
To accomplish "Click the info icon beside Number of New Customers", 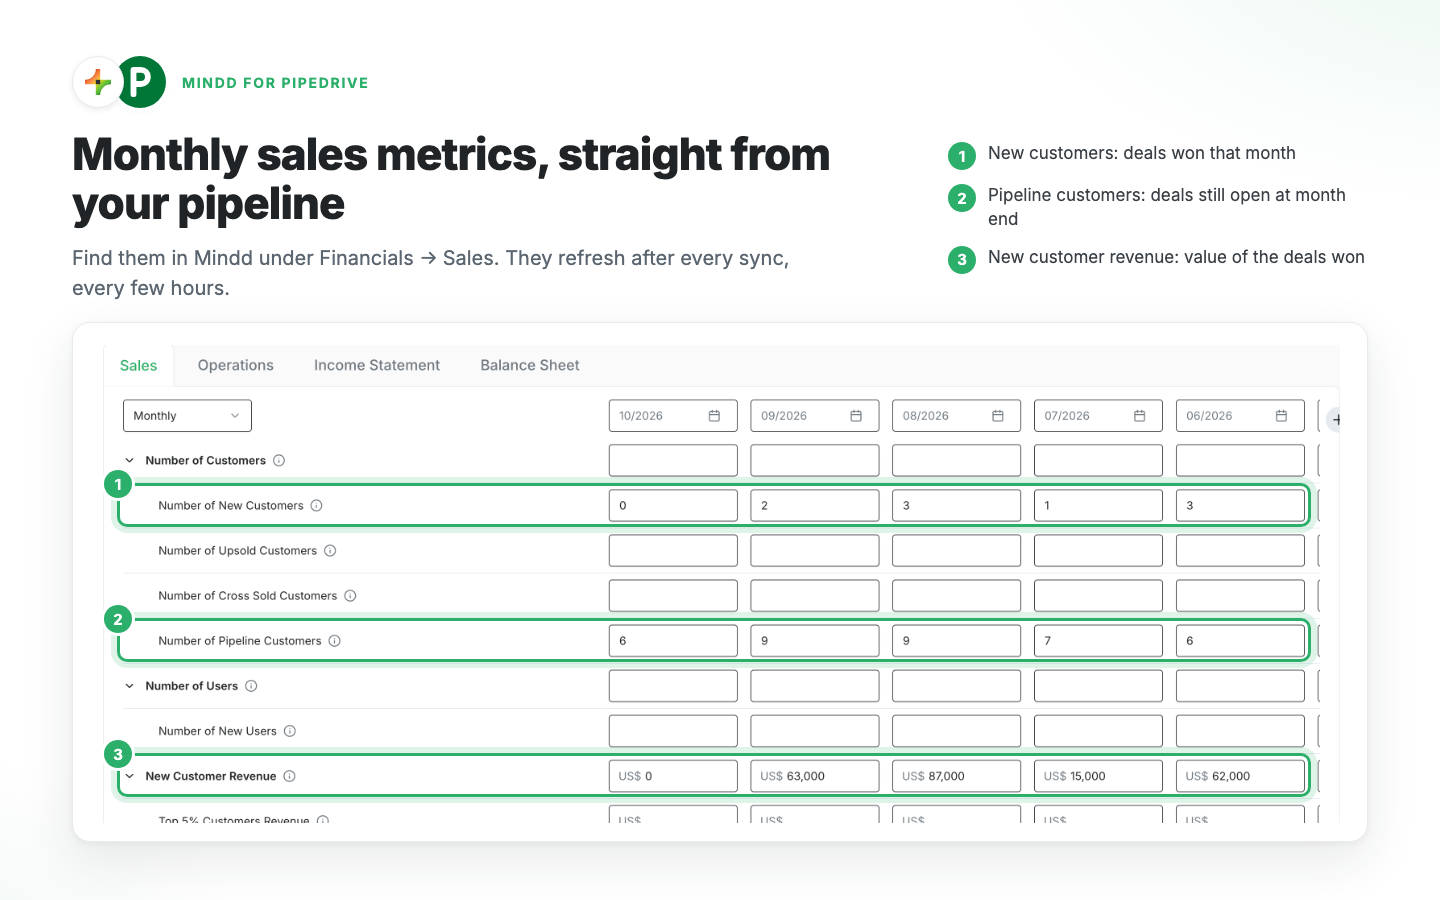I will [316, 506].
